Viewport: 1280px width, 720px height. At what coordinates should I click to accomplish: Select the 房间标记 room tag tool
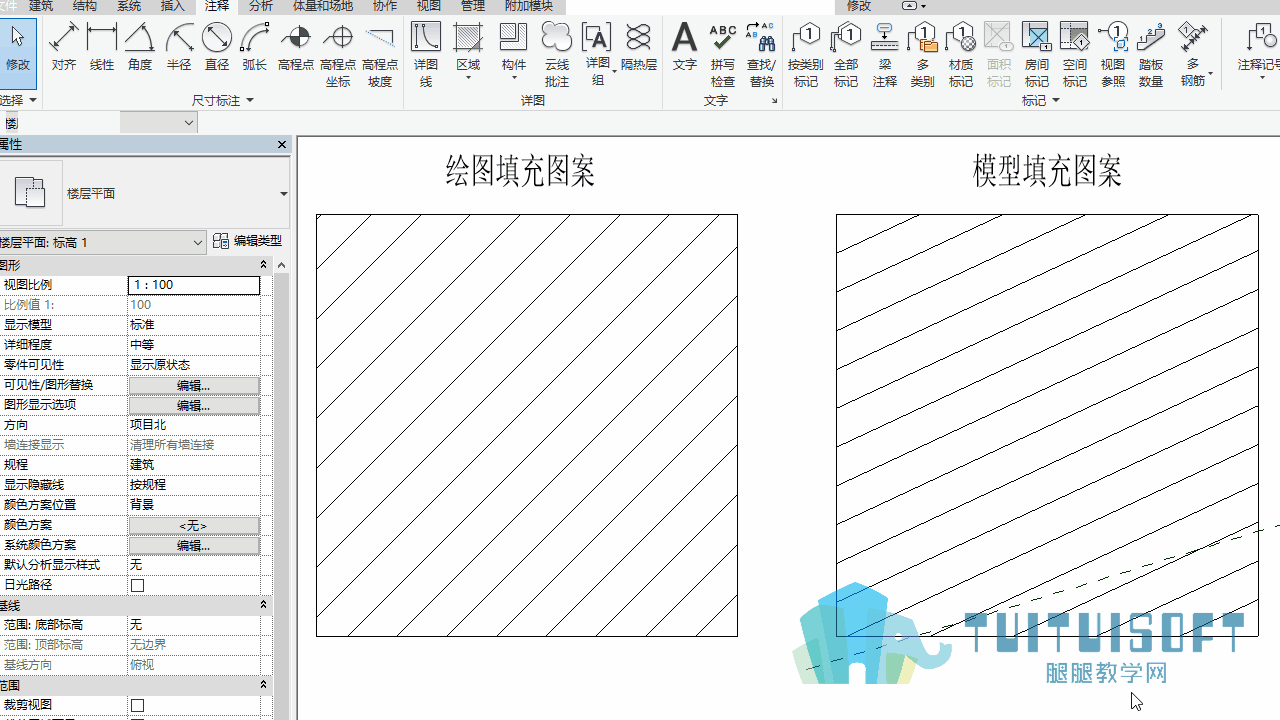click(1037, 54)
